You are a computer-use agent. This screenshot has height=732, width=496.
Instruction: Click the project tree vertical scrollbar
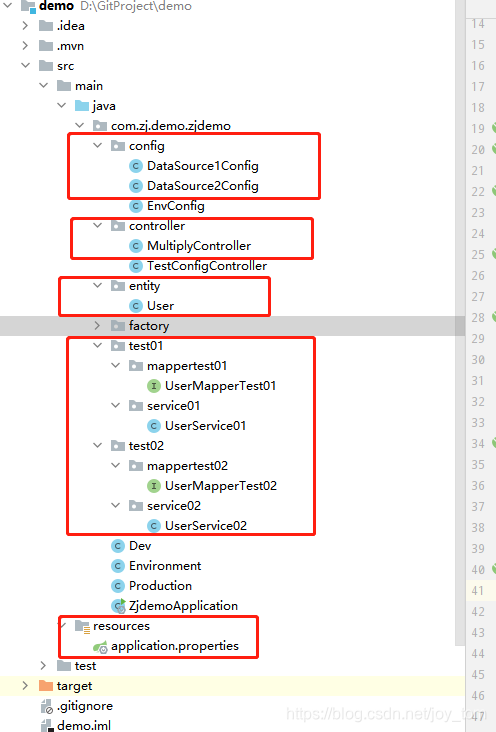click(x=461, y=322)
